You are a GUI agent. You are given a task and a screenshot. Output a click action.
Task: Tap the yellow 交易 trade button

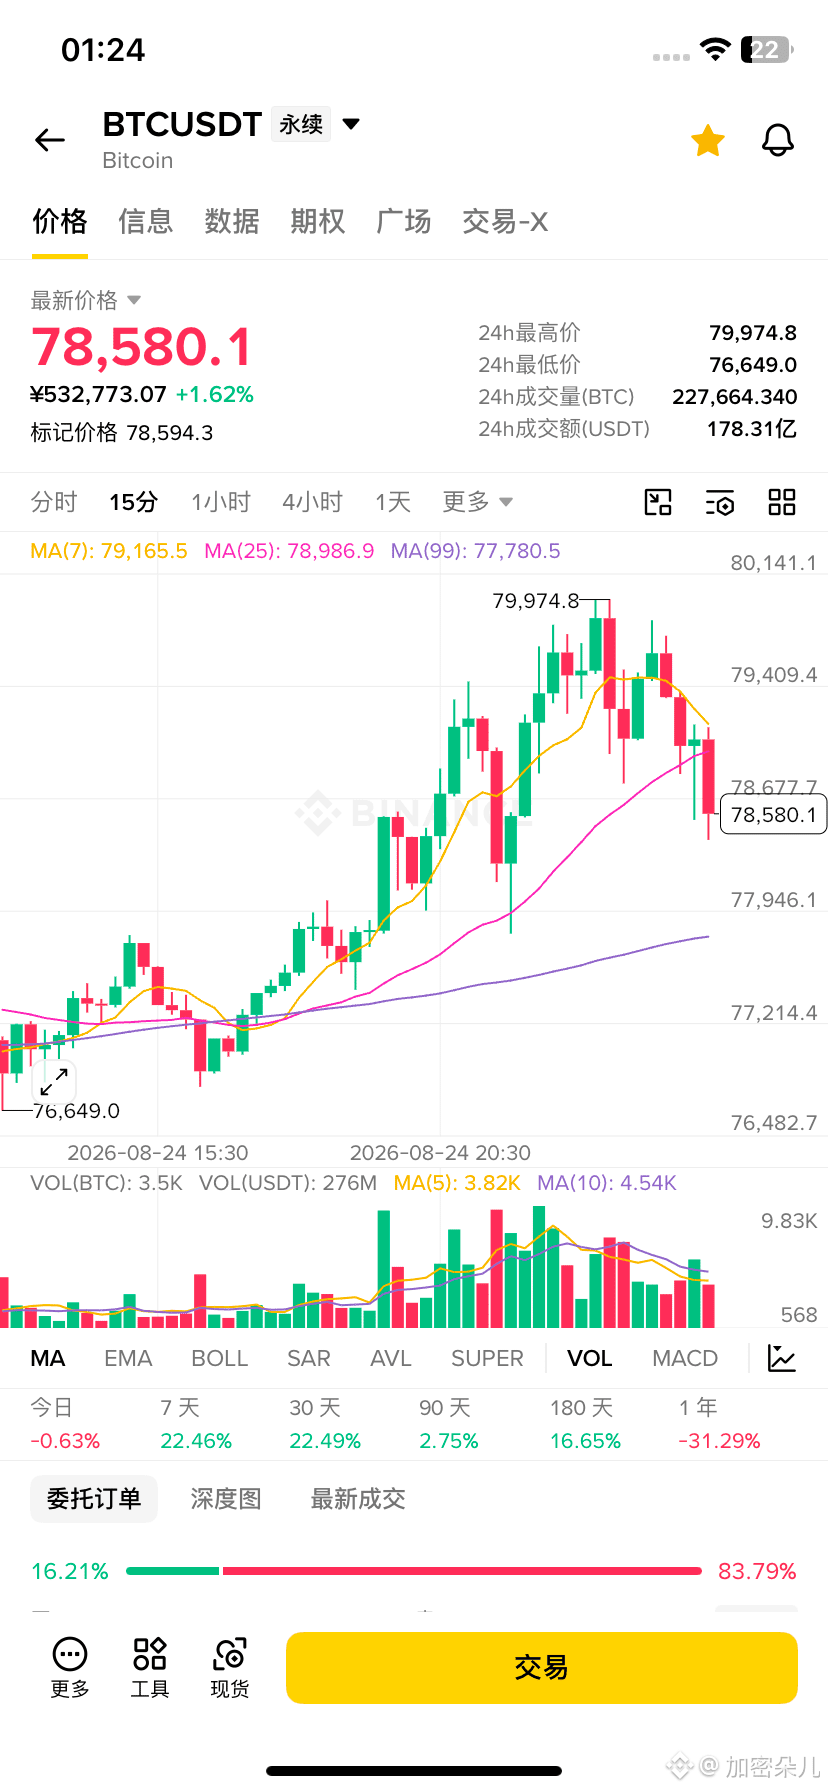tap(542, 1667)
